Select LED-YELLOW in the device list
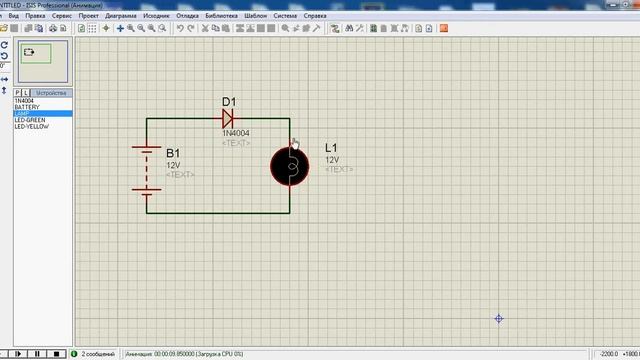 point(43,127)
